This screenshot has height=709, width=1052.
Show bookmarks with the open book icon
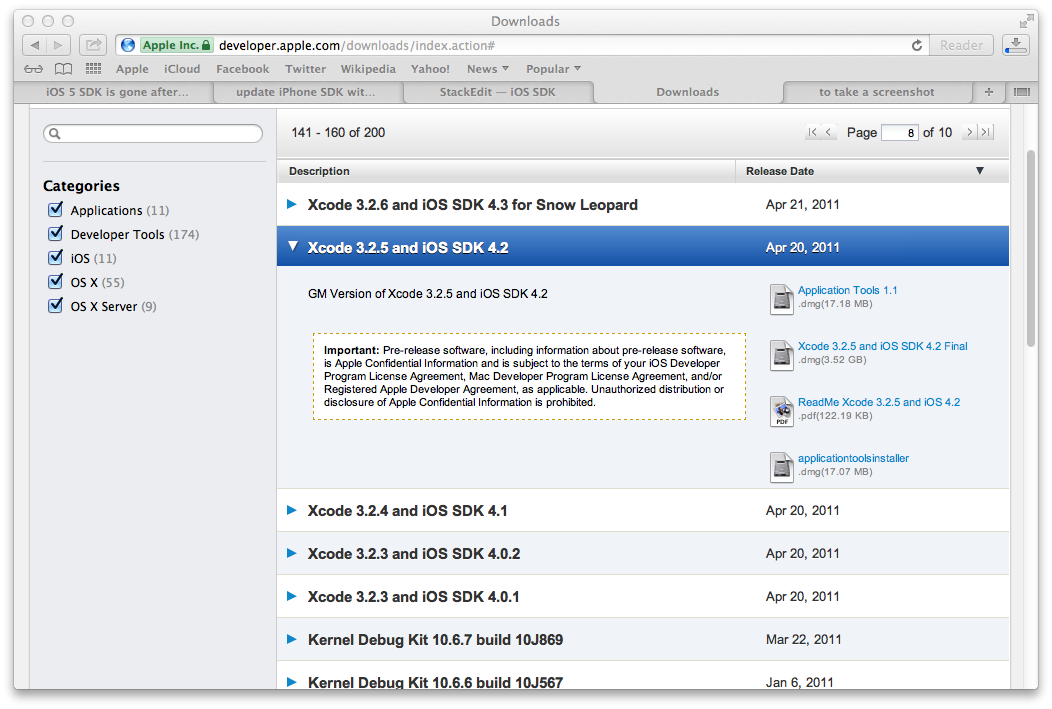[64, 69]
